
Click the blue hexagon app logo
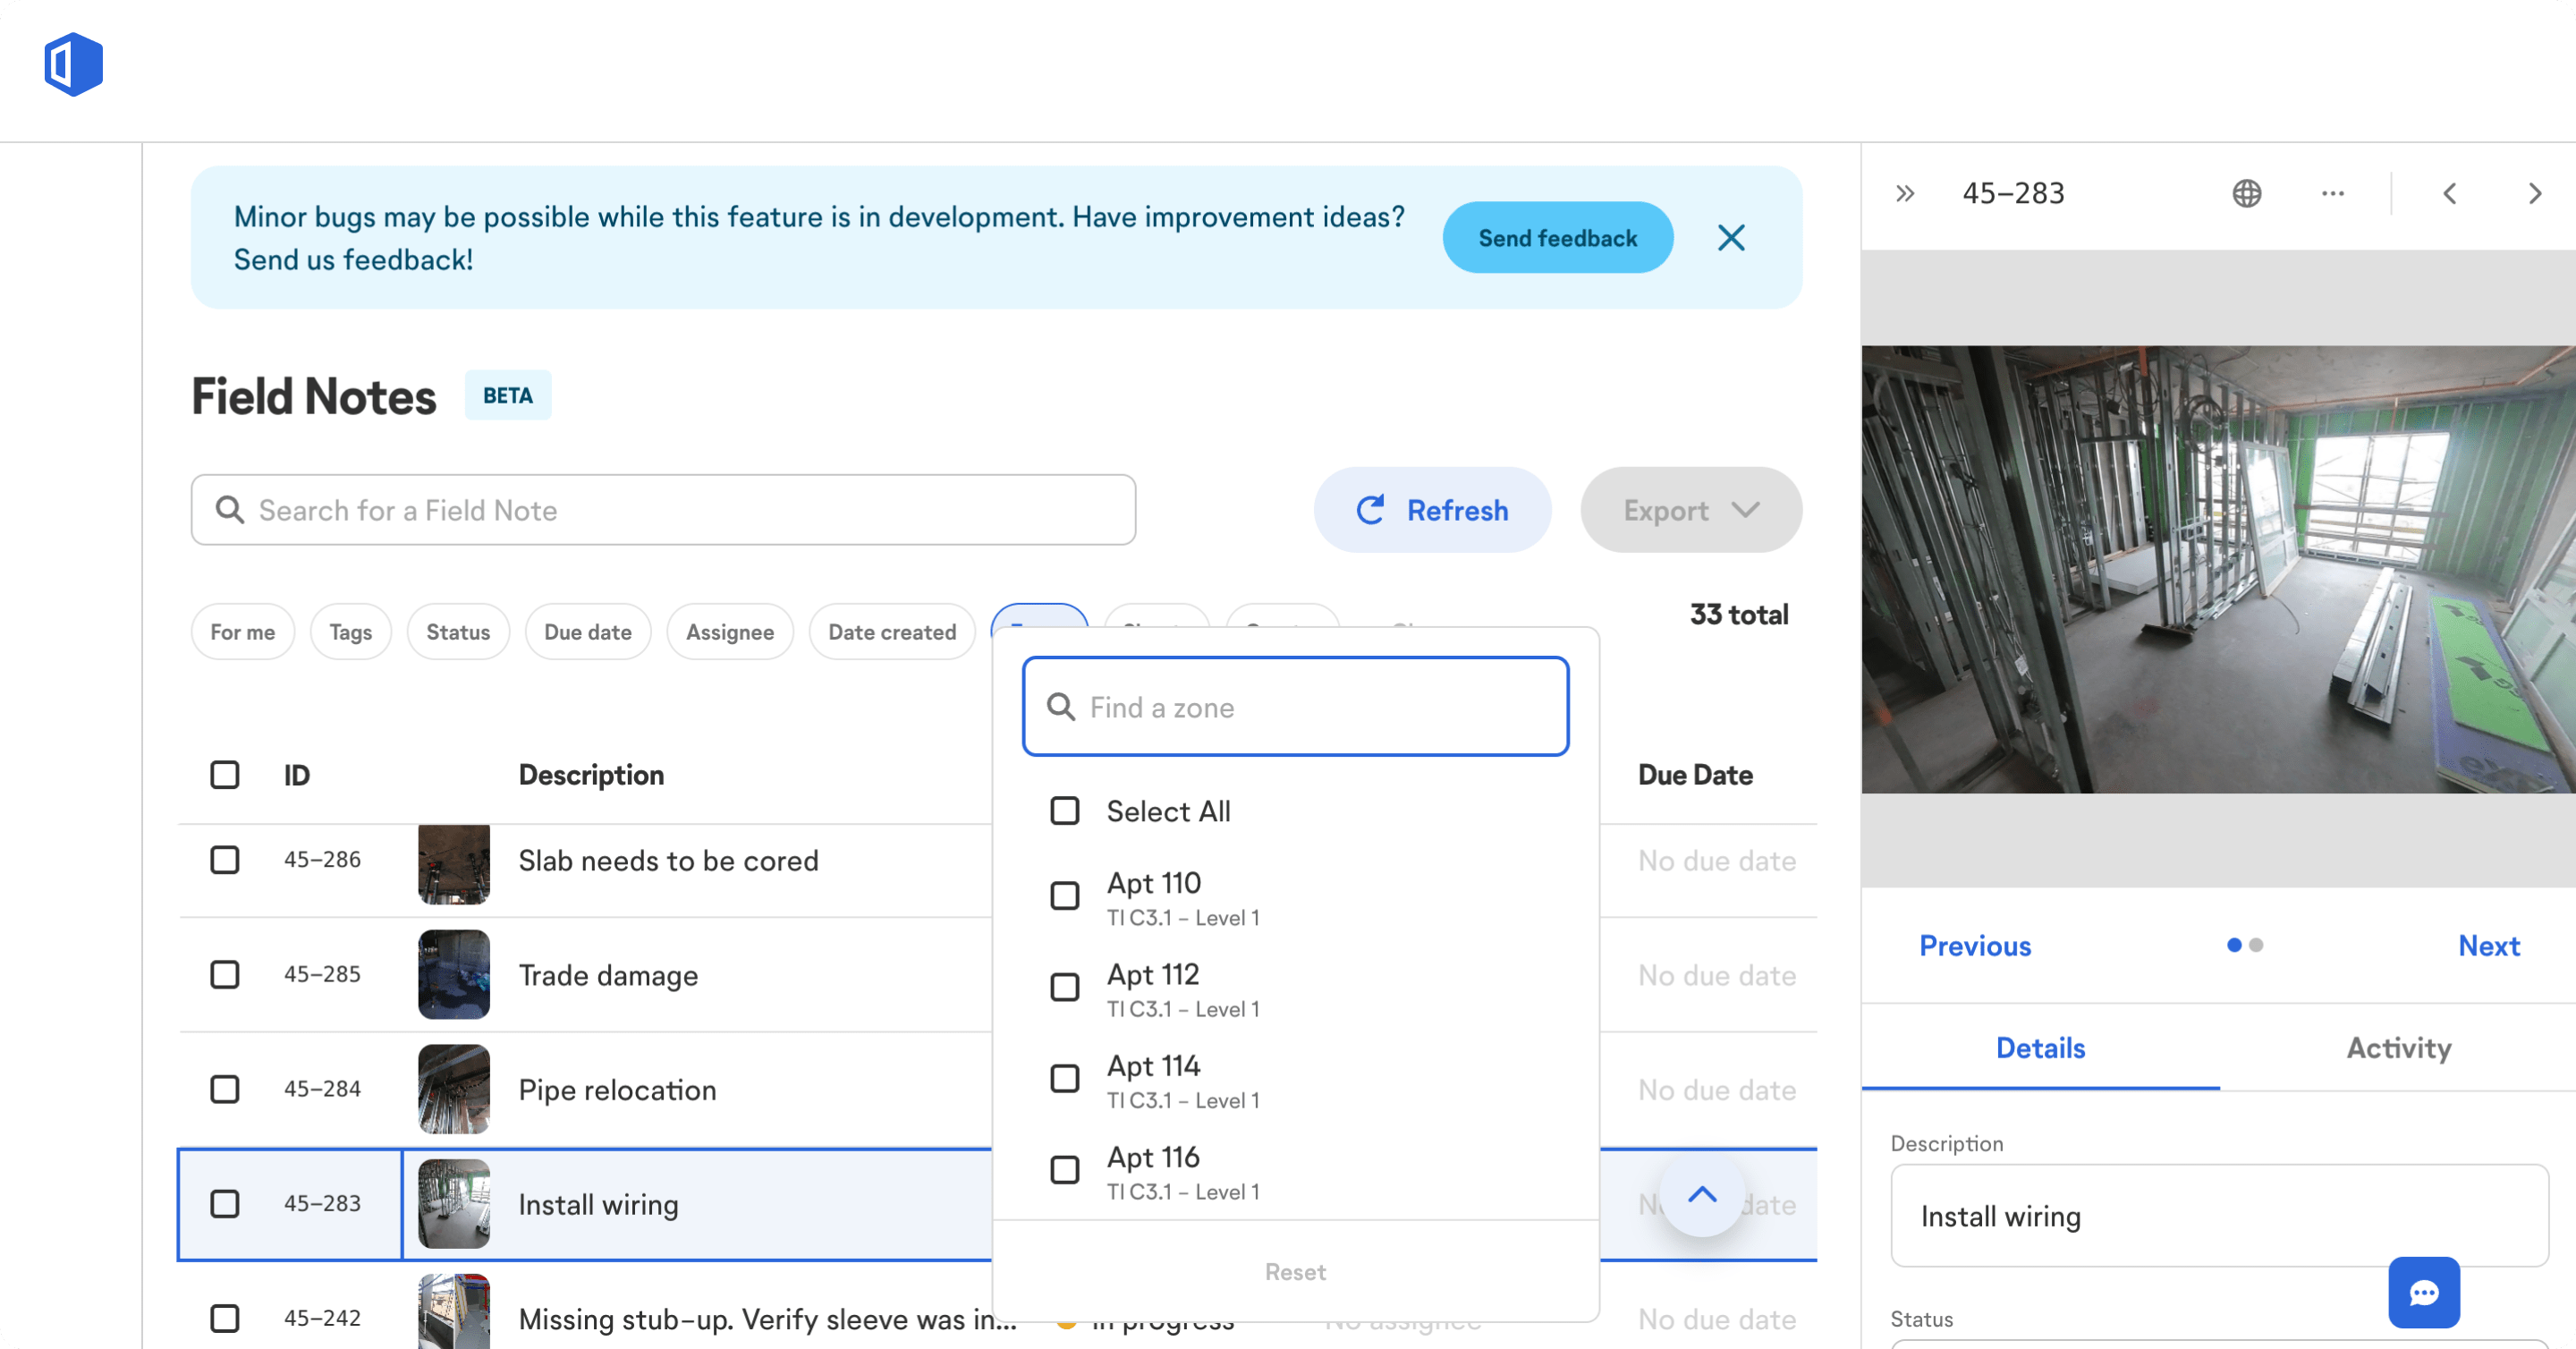[x=73, y=65]
